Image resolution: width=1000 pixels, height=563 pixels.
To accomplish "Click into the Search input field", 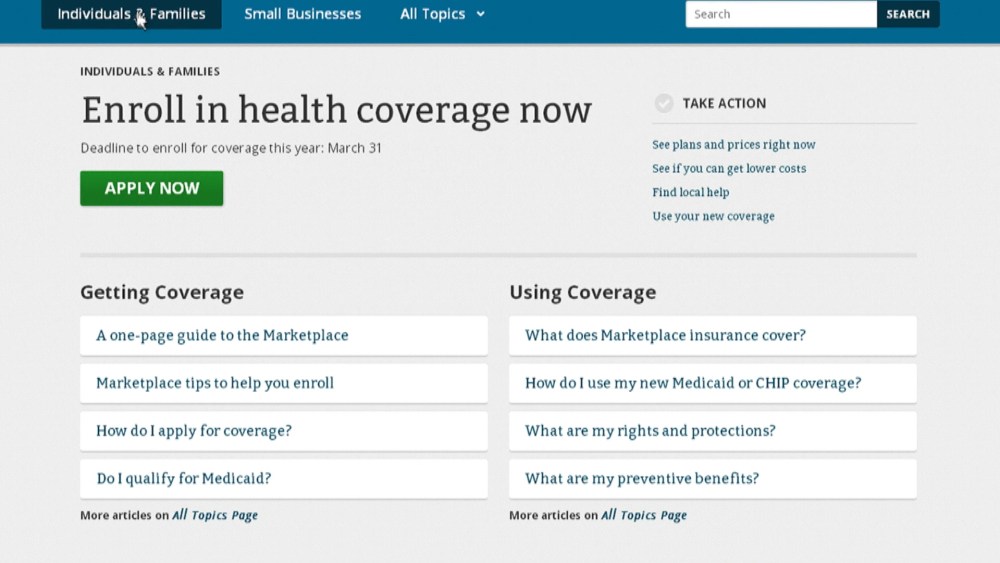I will [x=780, y=14].
